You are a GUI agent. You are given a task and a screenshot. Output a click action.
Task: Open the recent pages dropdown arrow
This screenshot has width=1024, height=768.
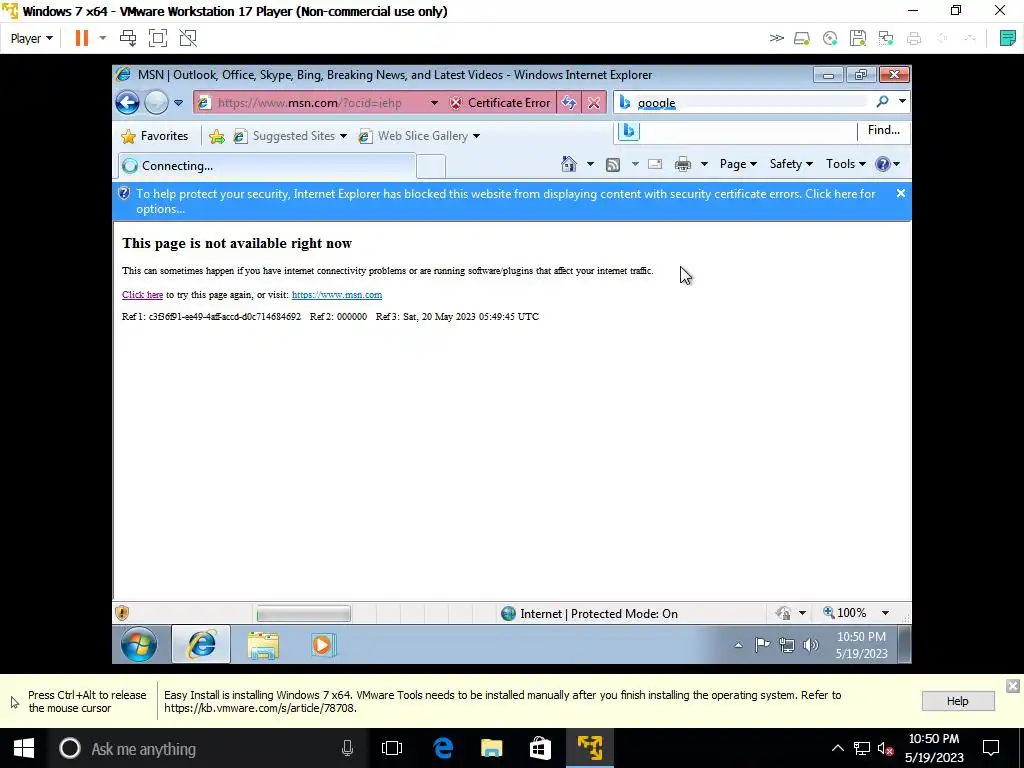tap(178, 103)
